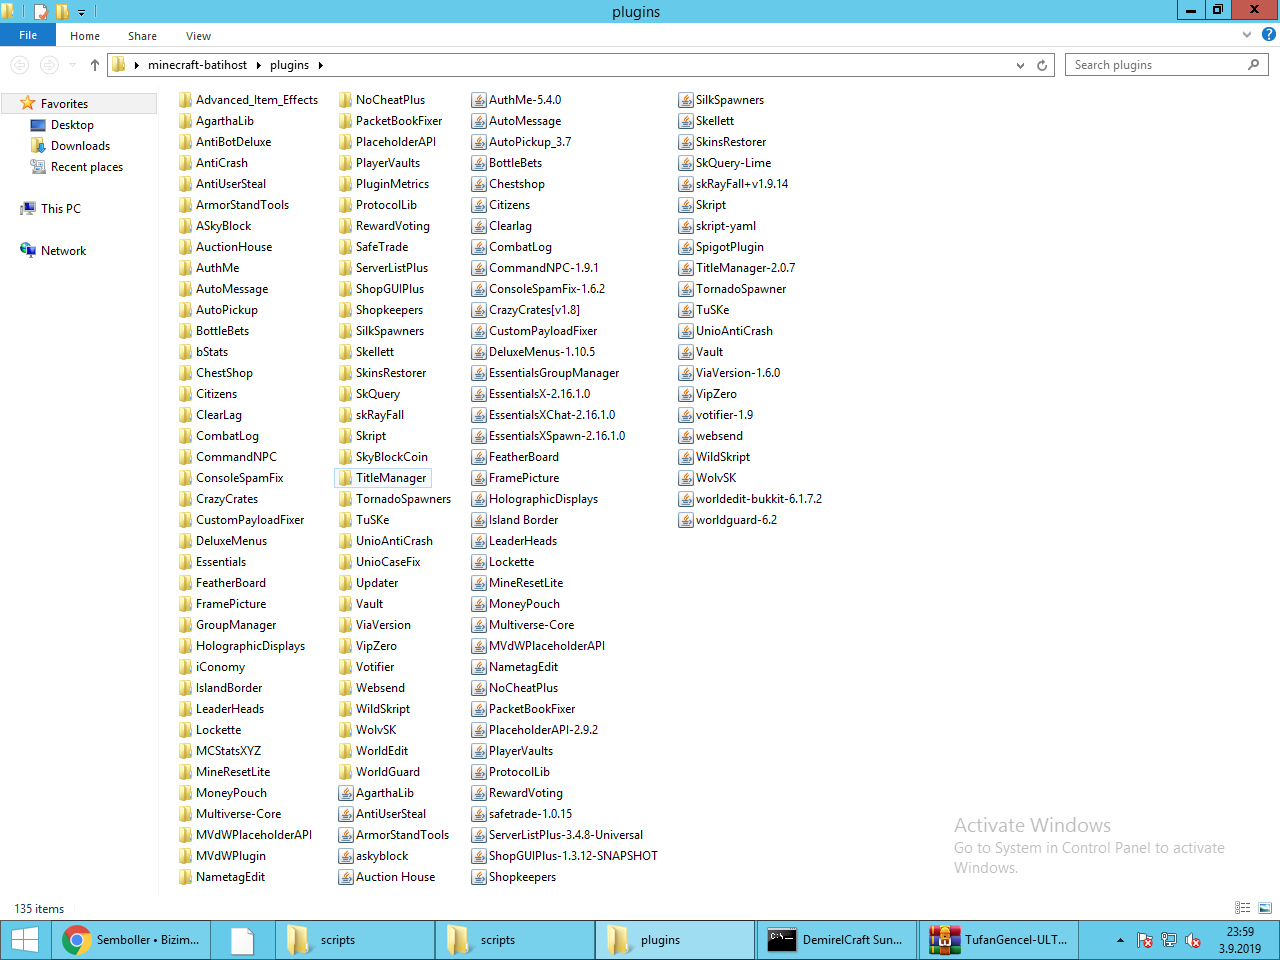Click the Action Center flag in the tray

[1145, 940]
